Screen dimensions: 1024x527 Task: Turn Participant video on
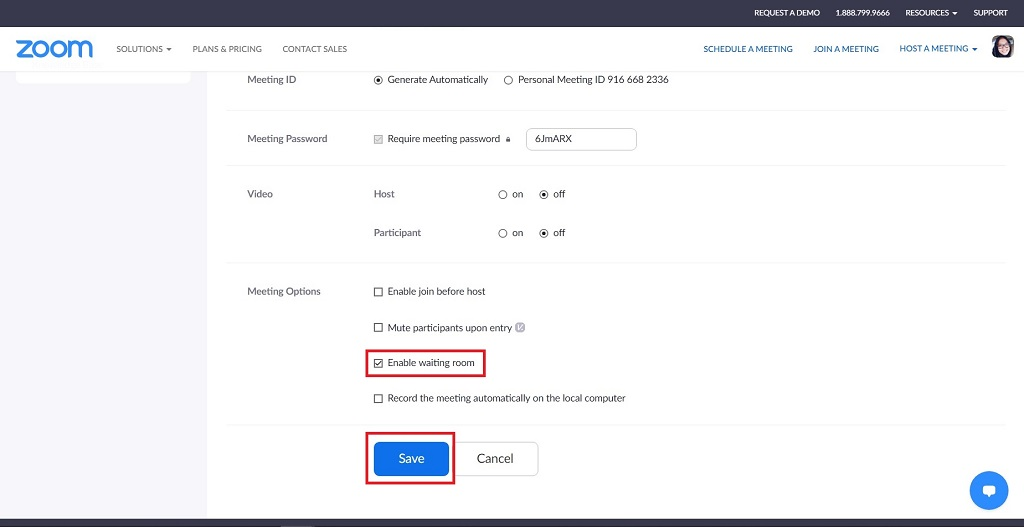pyautogui.click(x=503, y=233)
